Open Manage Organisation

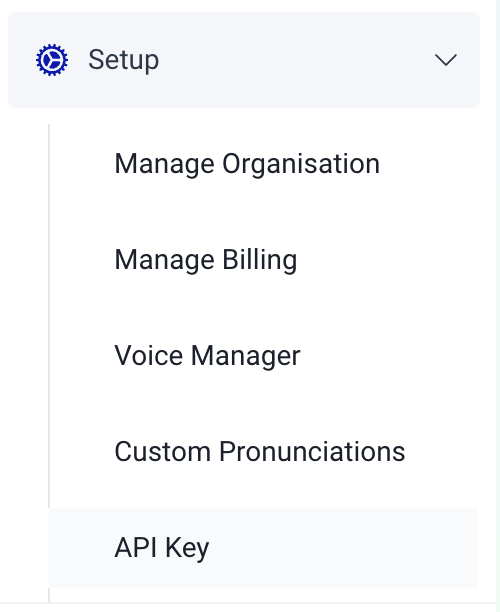247,164
